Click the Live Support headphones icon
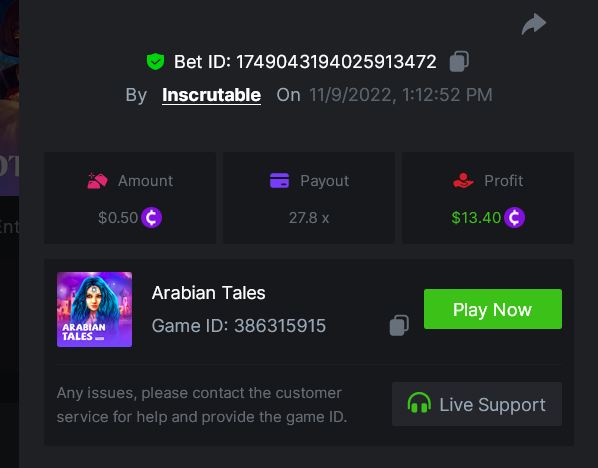Screen dimensions: 598x468 coord(419,403)
